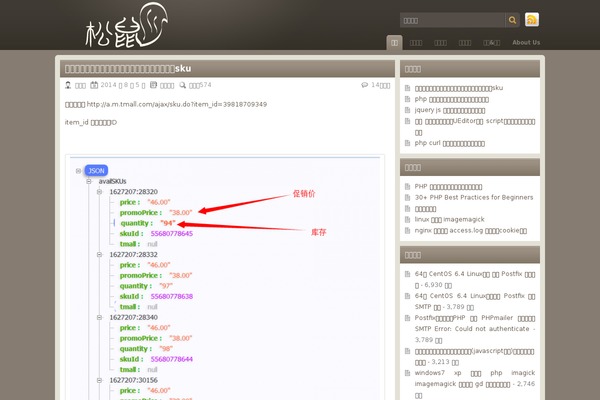Click document icon beside PHPmailer link
The width and height of the screenshot is (600, 400).
(x=408, y=318)
